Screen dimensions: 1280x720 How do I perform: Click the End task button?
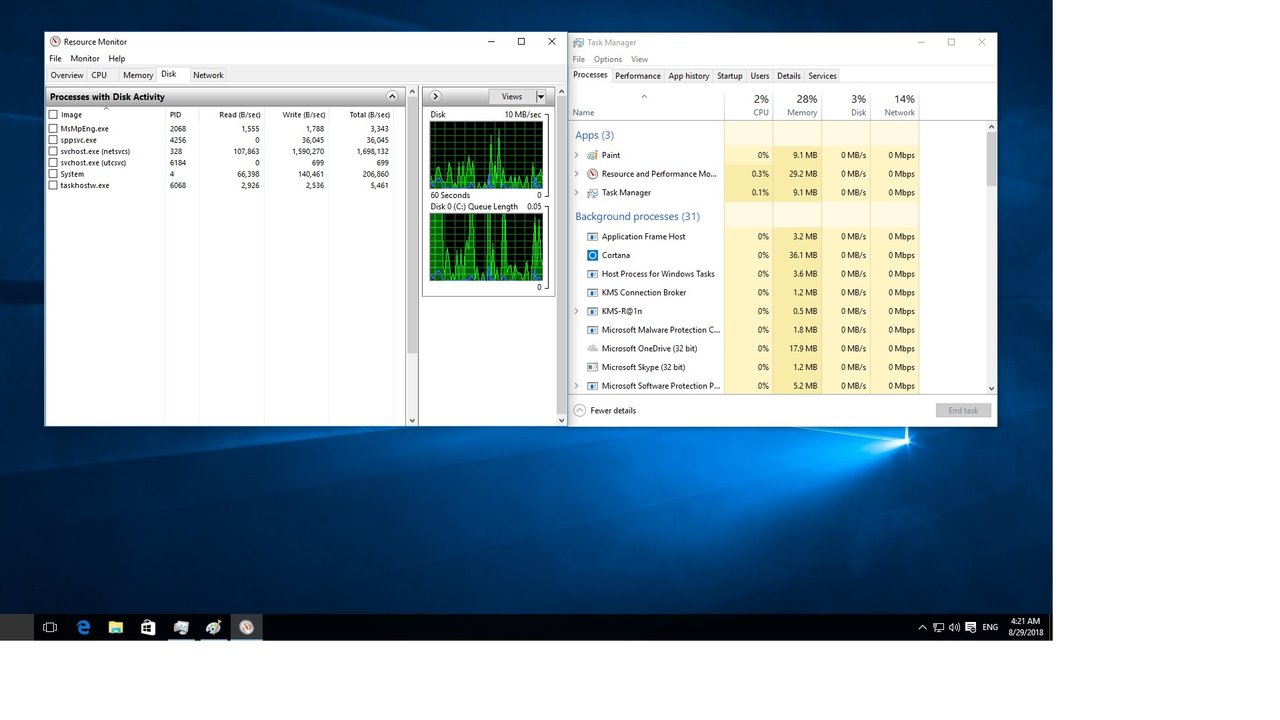point(963,411)
